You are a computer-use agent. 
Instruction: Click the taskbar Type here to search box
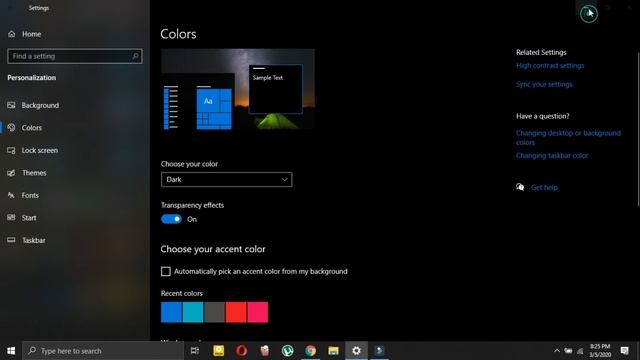(x=103, y=351)
